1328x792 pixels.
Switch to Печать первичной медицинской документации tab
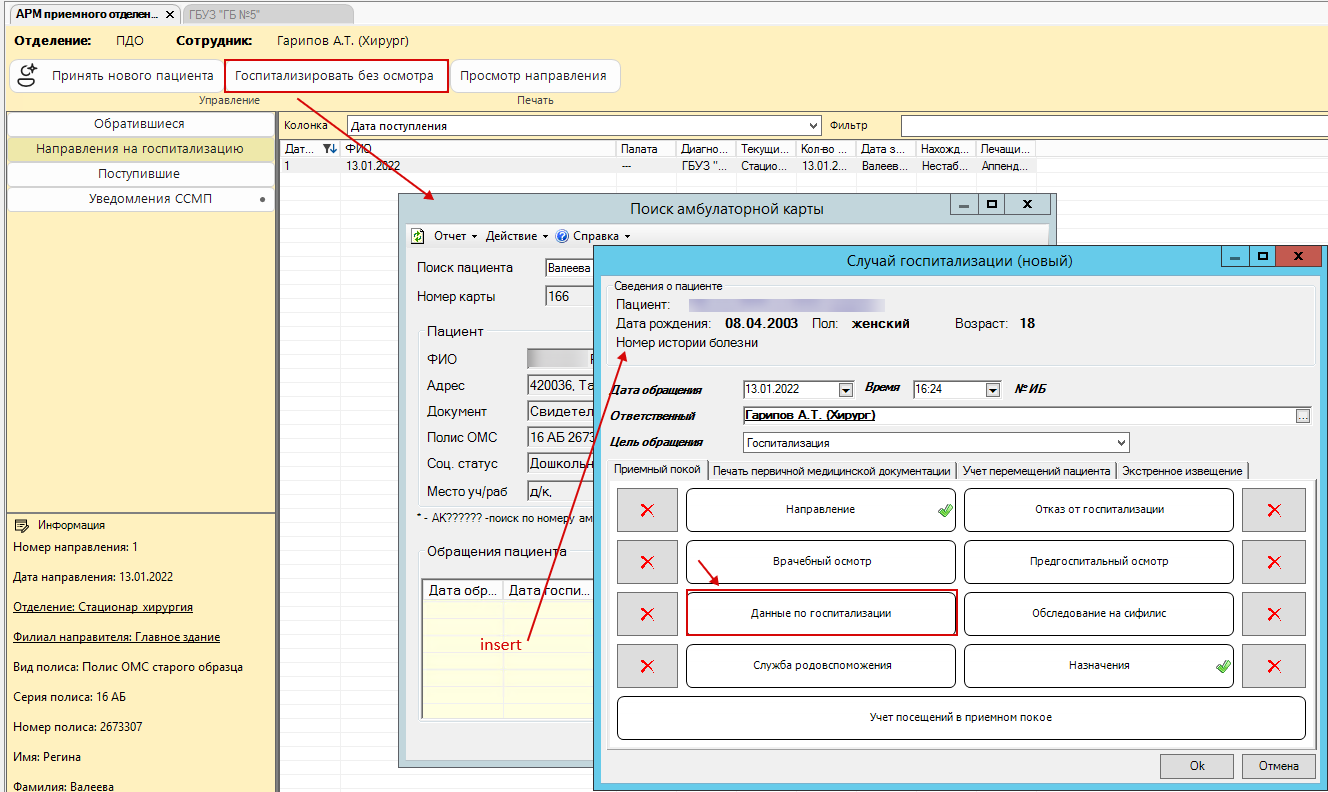click(832, 471)
